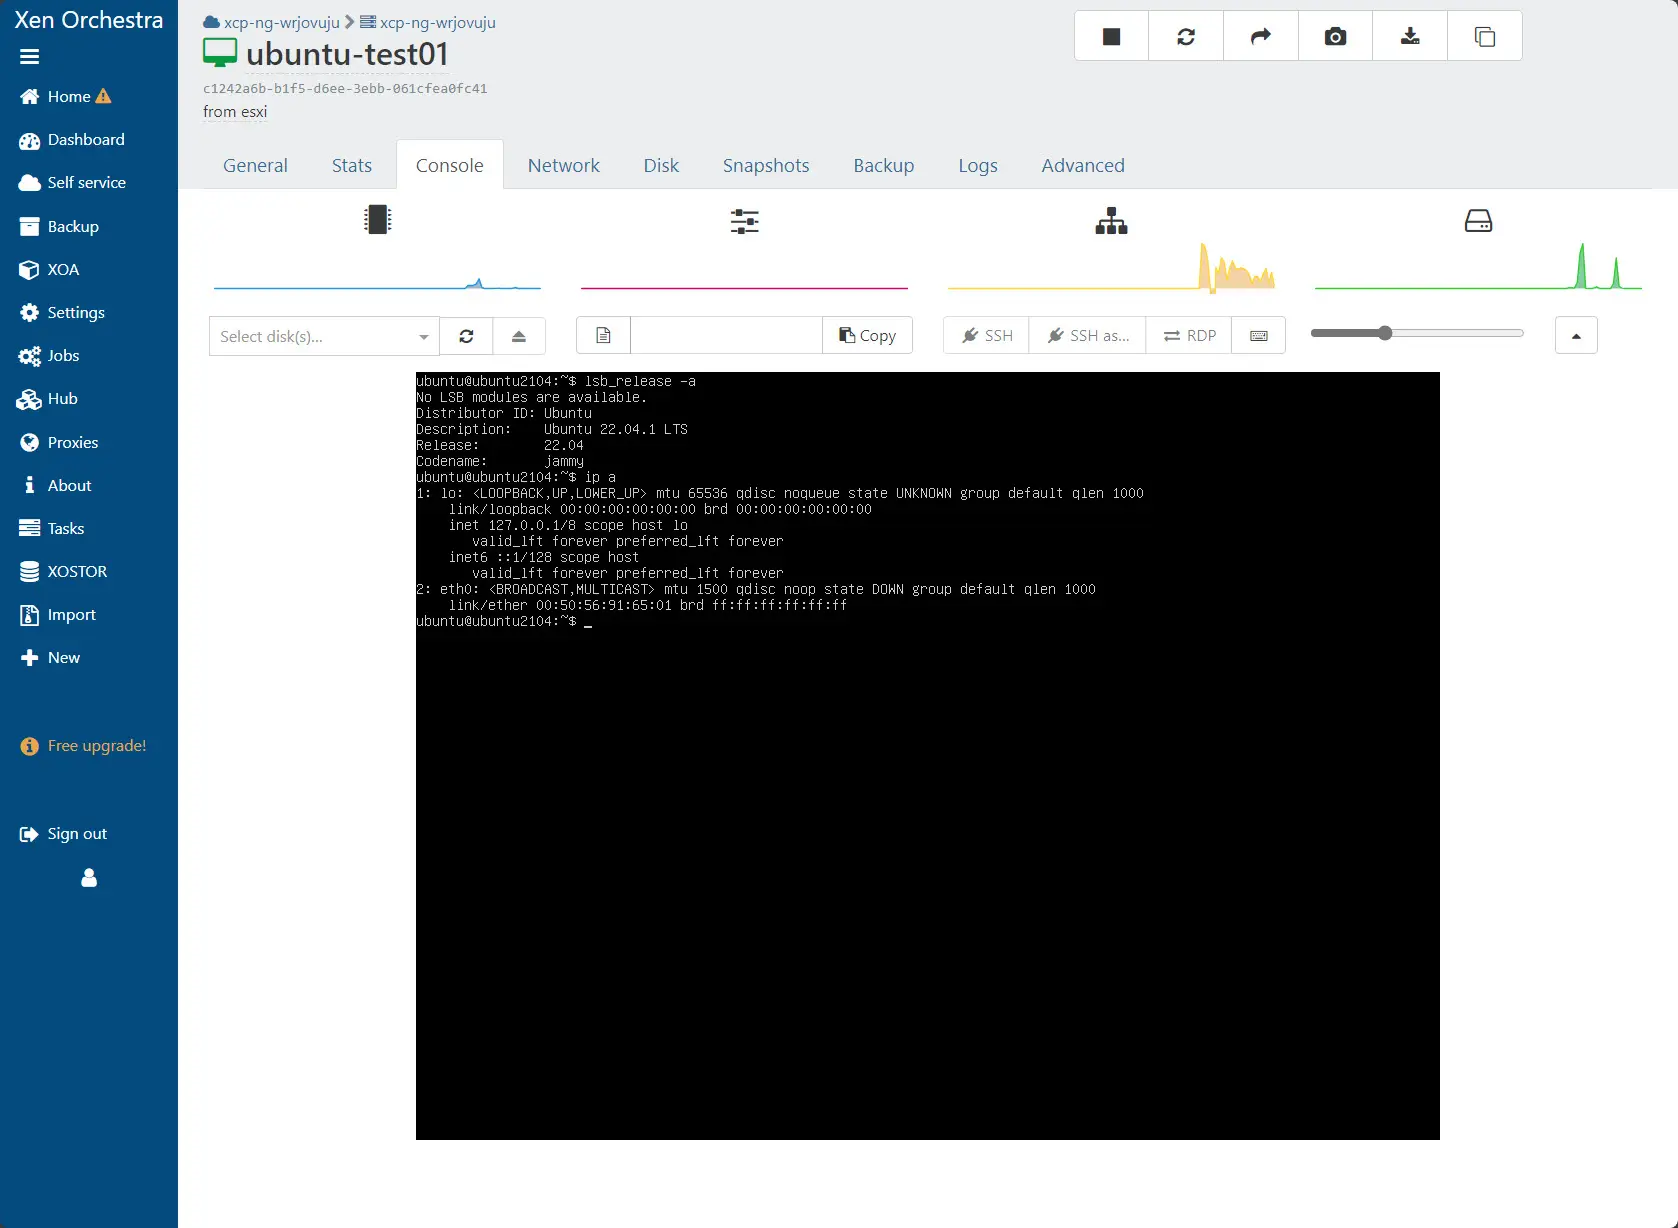Viewport: 1678px width, 1228px height.
Task: Click the CPU chip stats icon
Action: [377, 220]
